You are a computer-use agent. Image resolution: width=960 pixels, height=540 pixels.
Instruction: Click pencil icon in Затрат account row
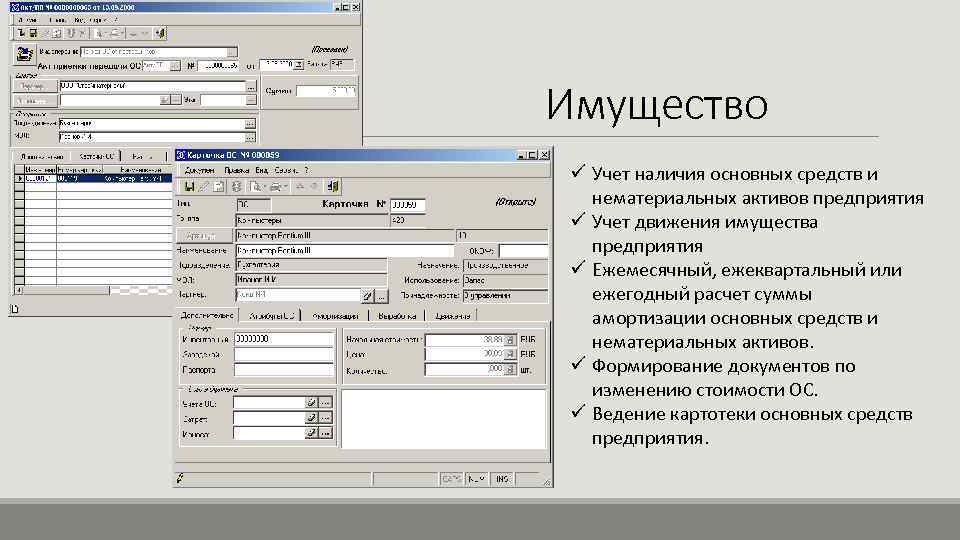(x=311, y=418)
